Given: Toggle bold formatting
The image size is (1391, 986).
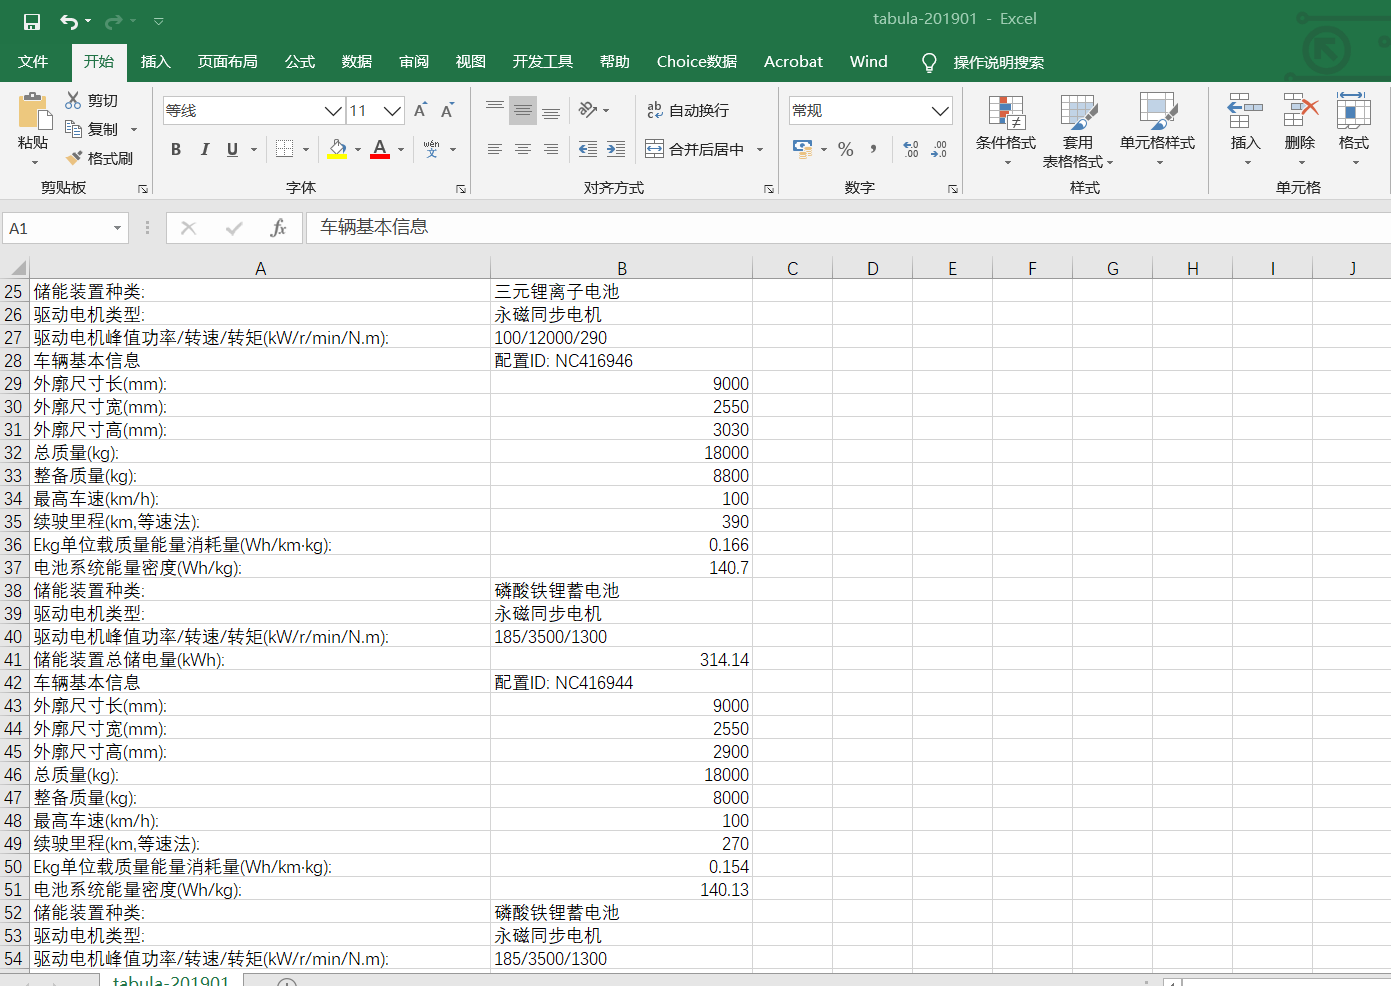Looking at the screenshot, I should tap(176, 149).
